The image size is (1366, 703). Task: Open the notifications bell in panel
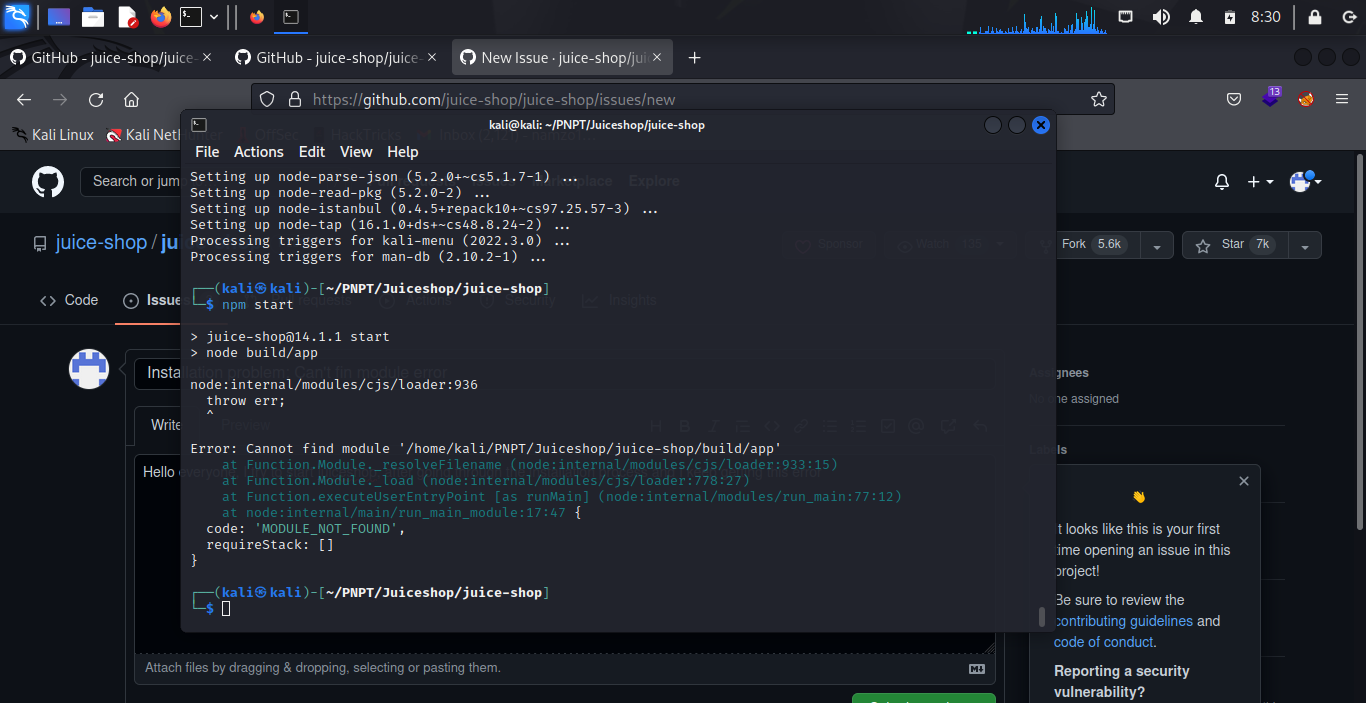pos(1195,17)
